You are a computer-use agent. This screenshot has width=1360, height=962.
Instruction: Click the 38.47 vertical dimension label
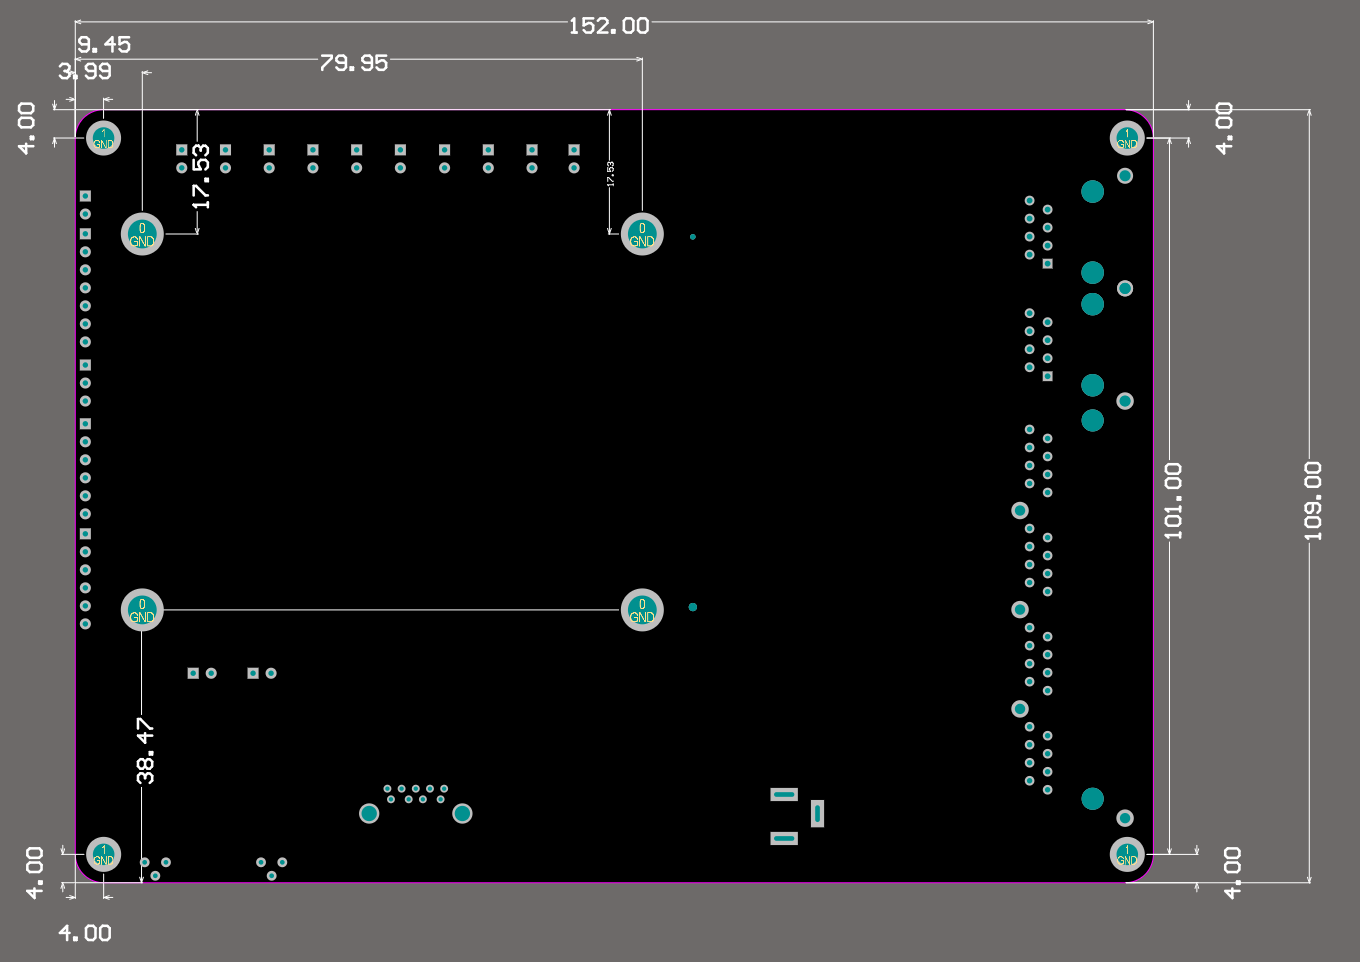click(x=146, y=750)
